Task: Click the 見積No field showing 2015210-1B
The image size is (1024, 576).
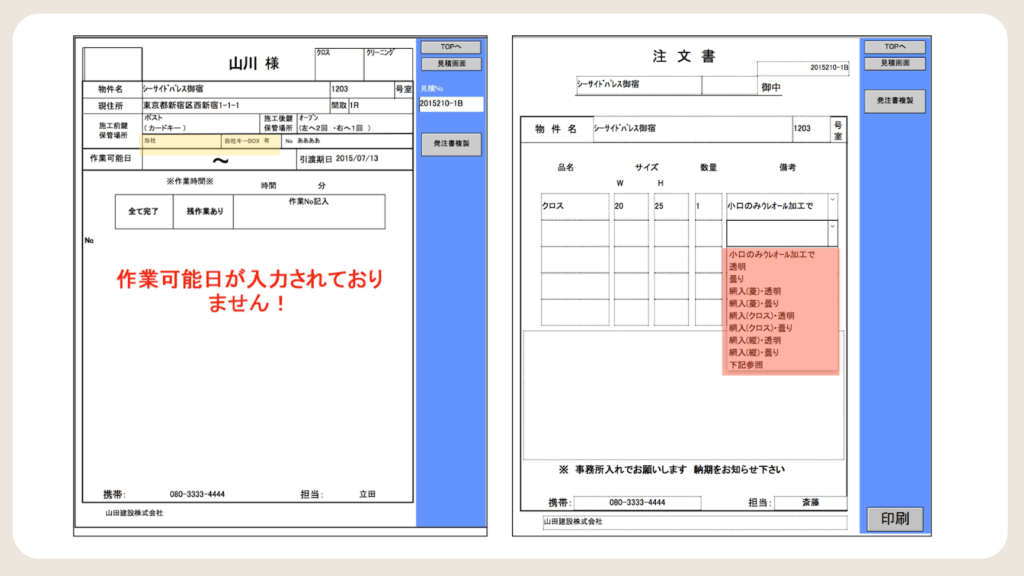Action: coord(450,104)
